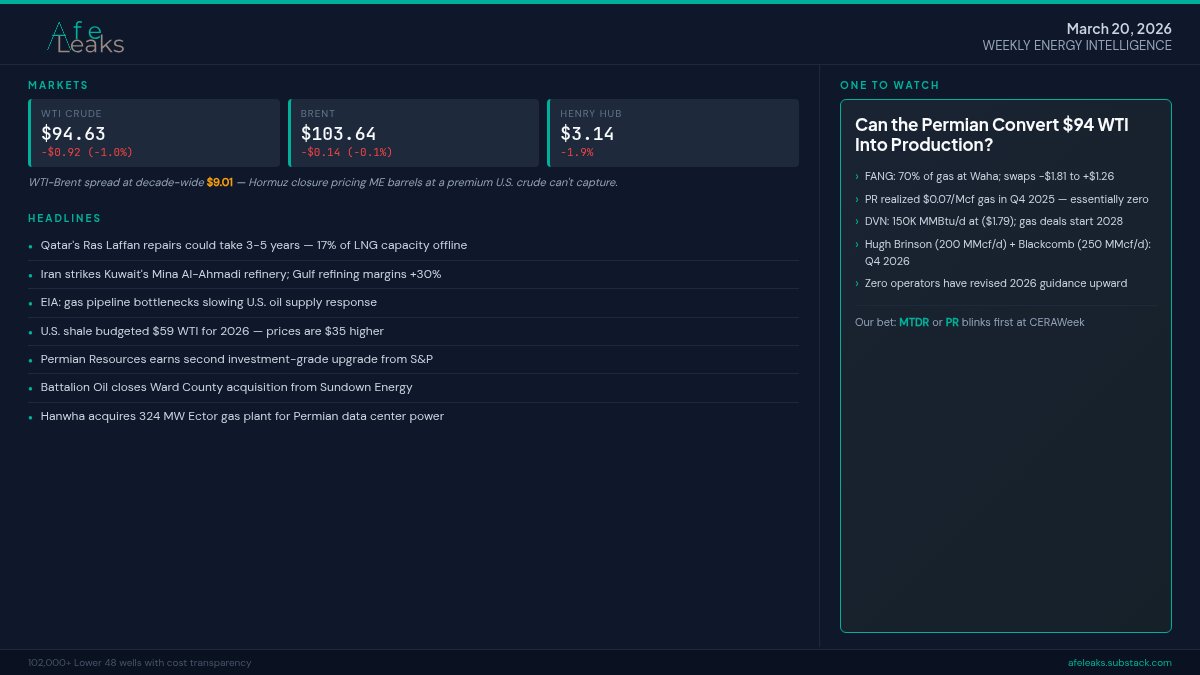The image size is (1200, 675).
Task: Open the Qatar's Ras Laffan repairs headline
Action: point(254,245)
